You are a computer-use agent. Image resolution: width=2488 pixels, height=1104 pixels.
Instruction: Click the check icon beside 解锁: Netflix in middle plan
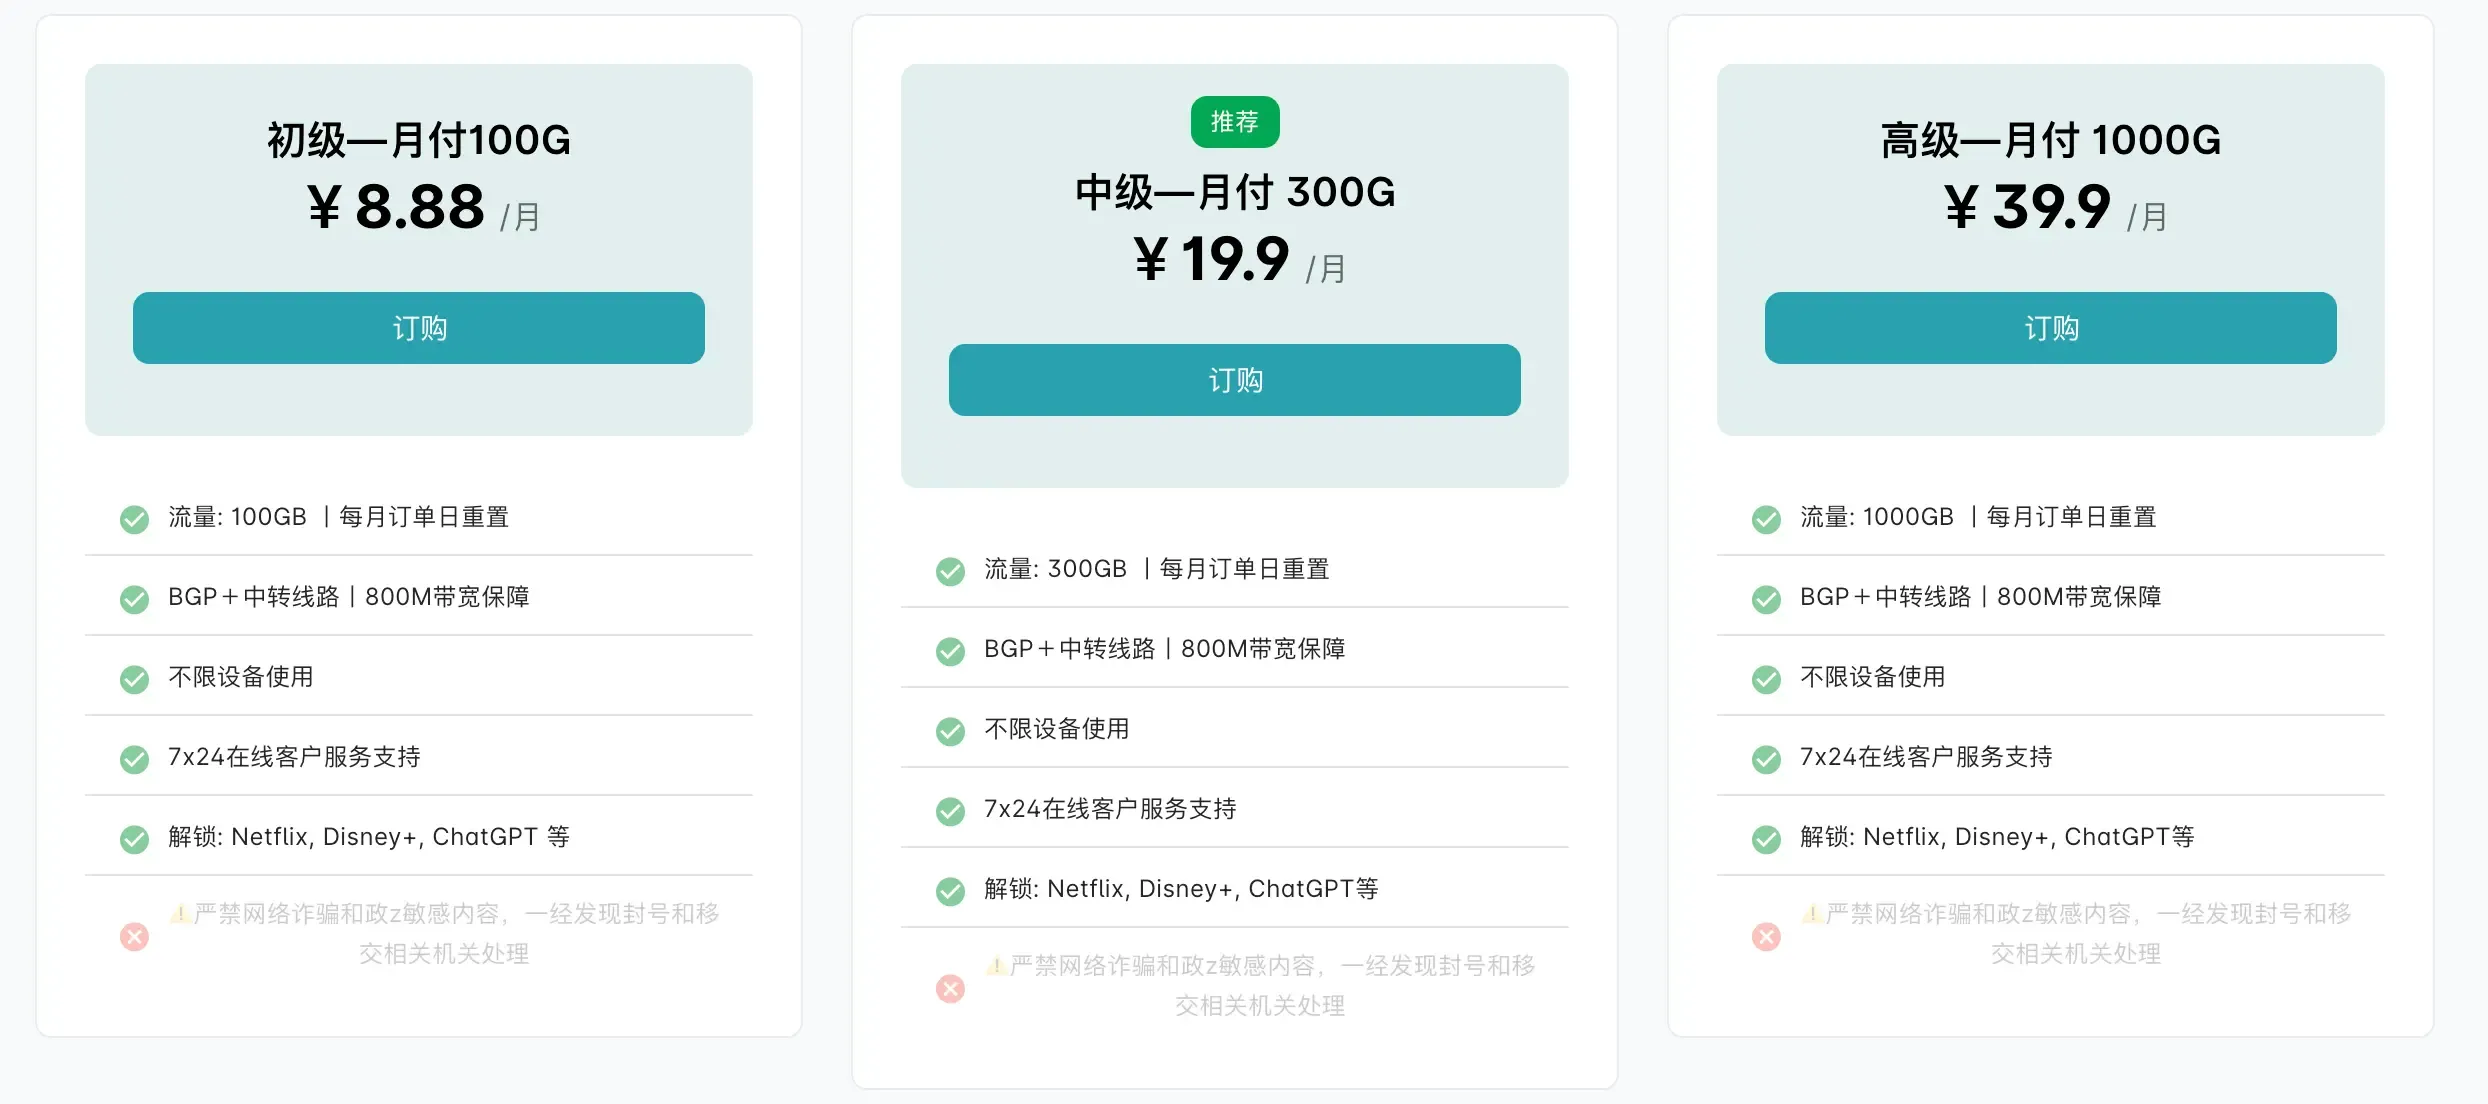951,890
